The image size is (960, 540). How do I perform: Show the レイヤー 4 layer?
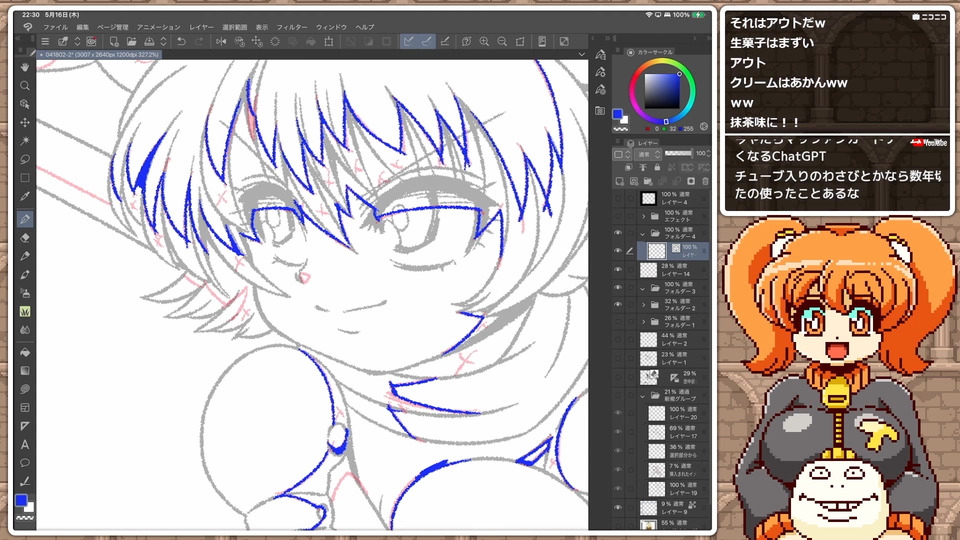point(618,198)
